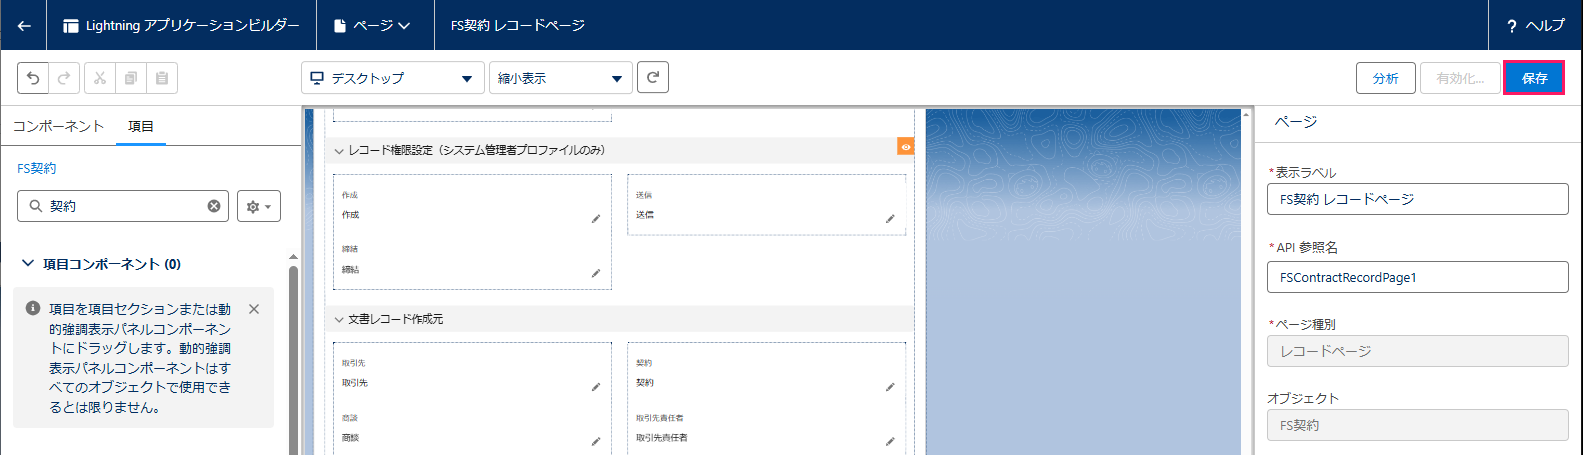1583x455 pixels.
Task: Open ヘルプ from the header
Action: pos(1535,26)
